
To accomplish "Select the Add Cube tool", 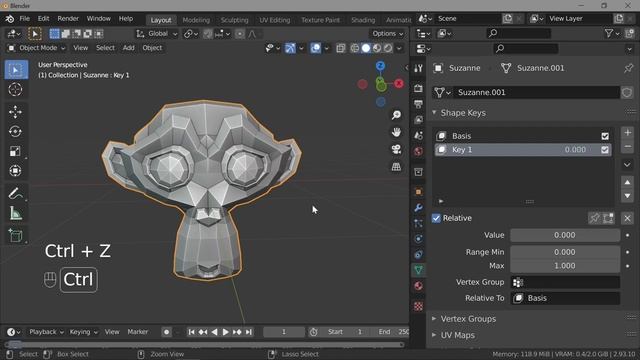I will coord(16,236).
